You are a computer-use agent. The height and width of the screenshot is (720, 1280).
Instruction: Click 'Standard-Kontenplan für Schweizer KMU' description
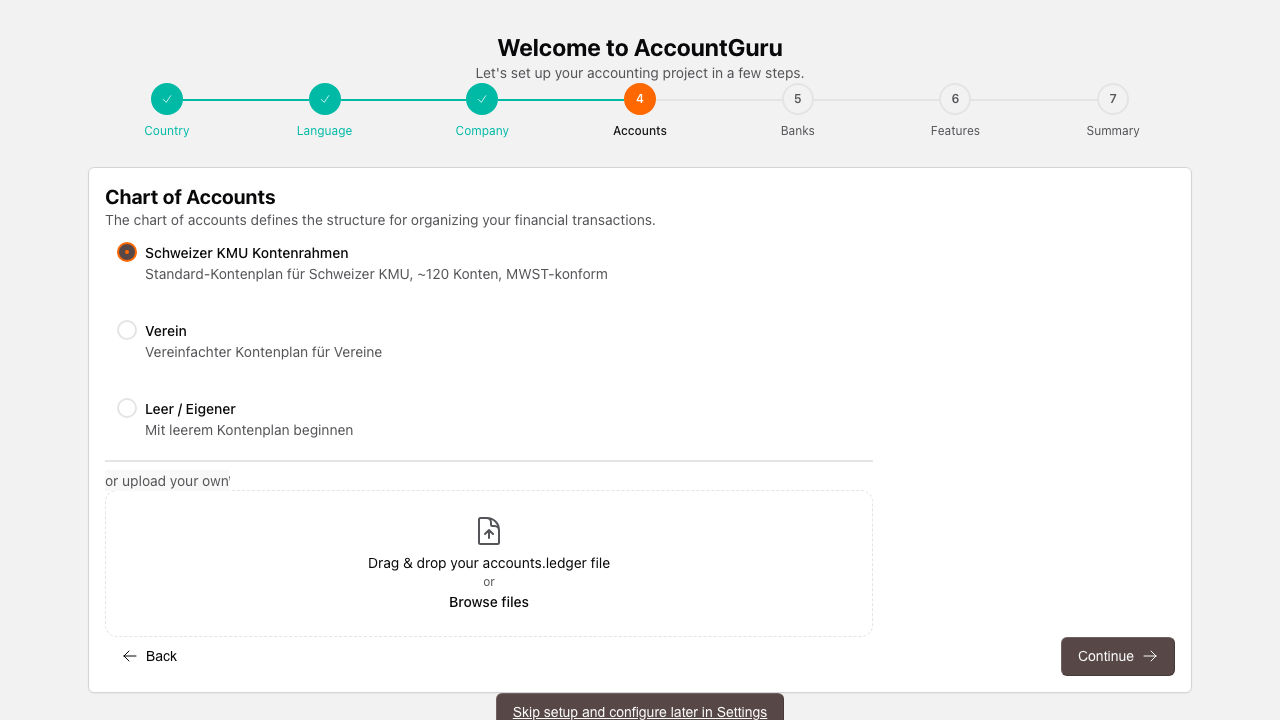click(376, 274)
